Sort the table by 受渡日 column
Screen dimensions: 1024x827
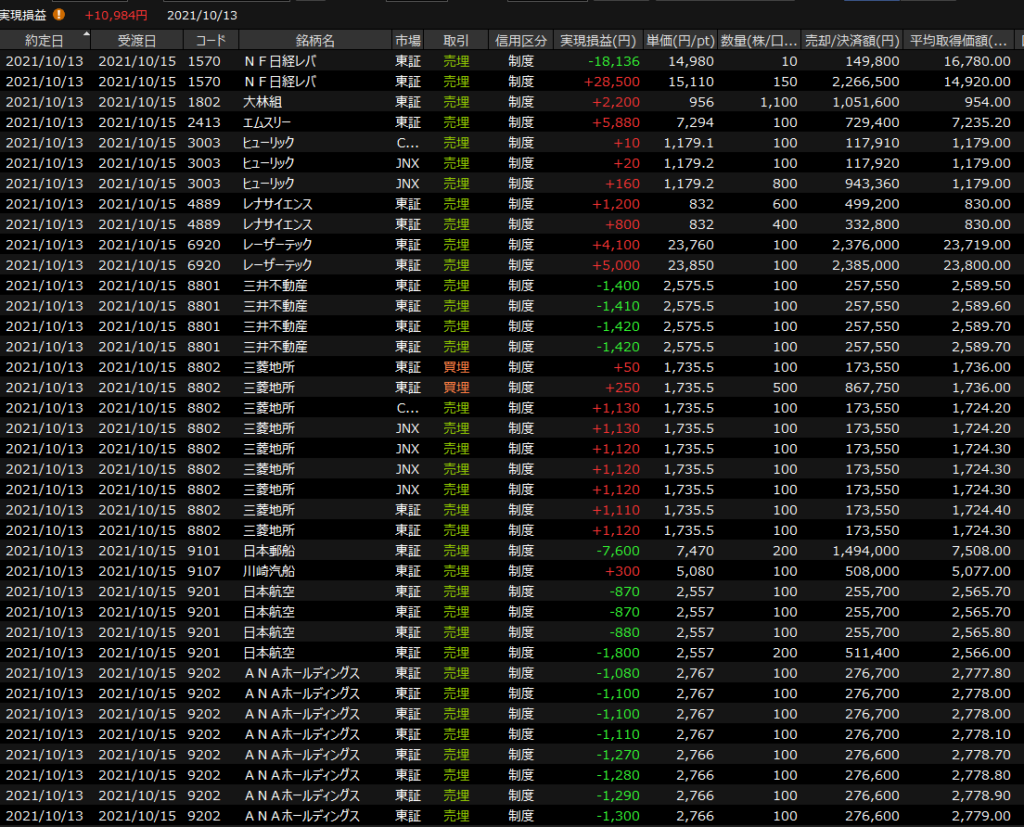[136, 41]
